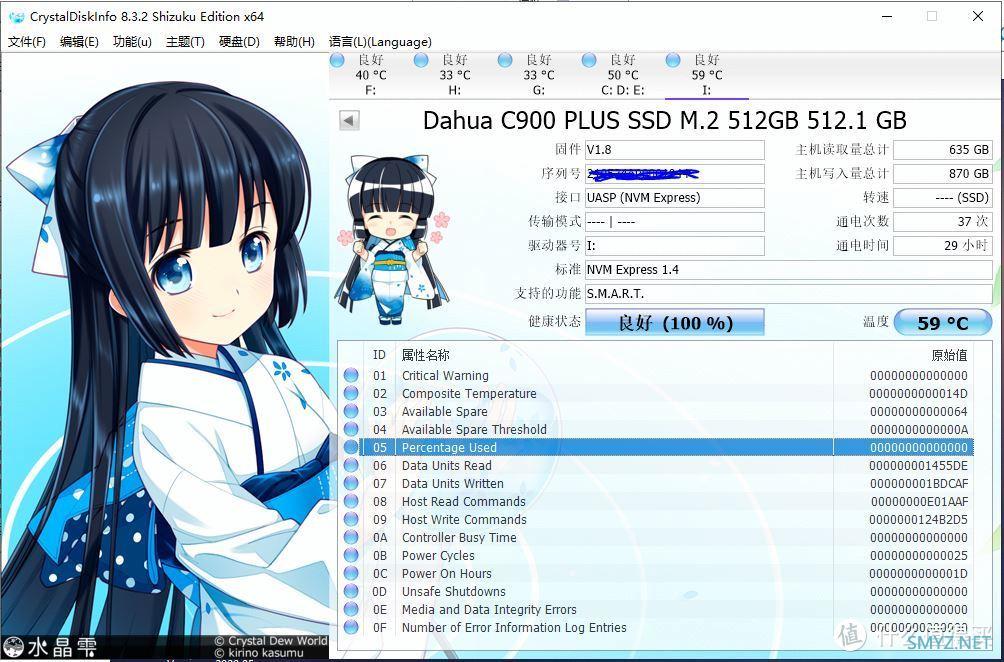The height and width of the screenshot is (662, 1004).
Task: Click status icon of Power On Hours row
Action: click(351, 573)
